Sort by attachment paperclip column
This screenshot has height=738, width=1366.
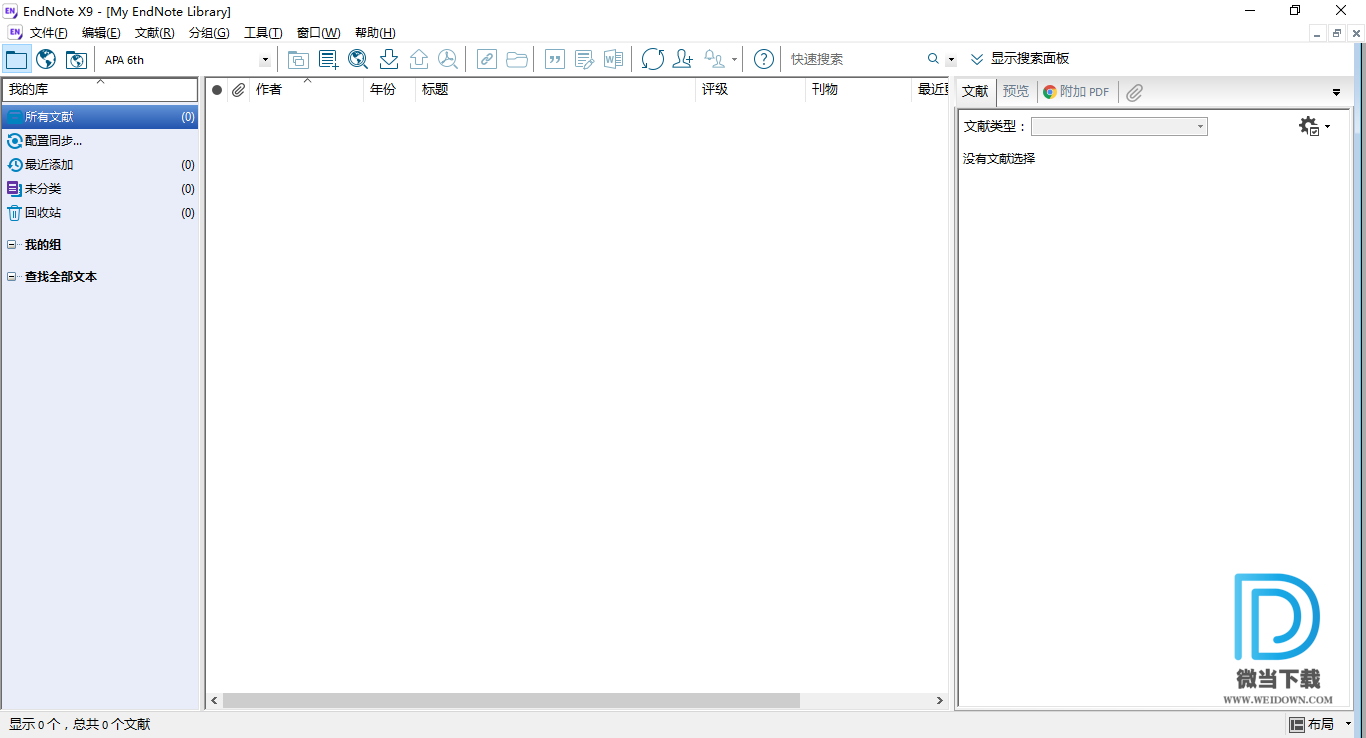238,90
